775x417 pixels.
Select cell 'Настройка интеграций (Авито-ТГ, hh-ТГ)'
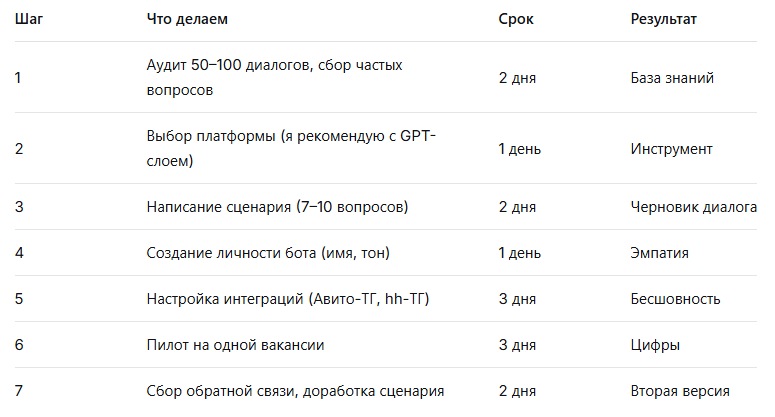288,299
